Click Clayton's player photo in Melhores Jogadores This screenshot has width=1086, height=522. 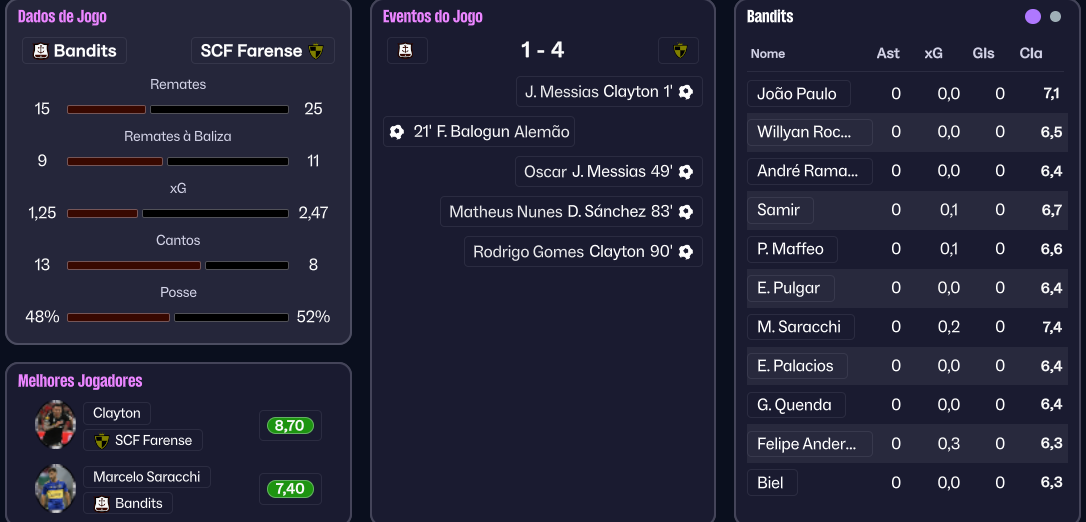coord(55,425)
